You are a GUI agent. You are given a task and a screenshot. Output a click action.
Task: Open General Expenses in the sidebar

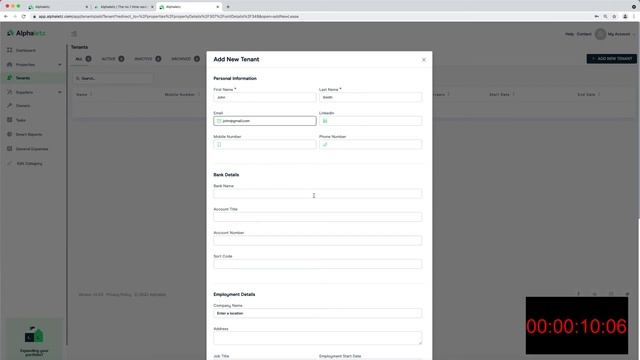point(33,149)
